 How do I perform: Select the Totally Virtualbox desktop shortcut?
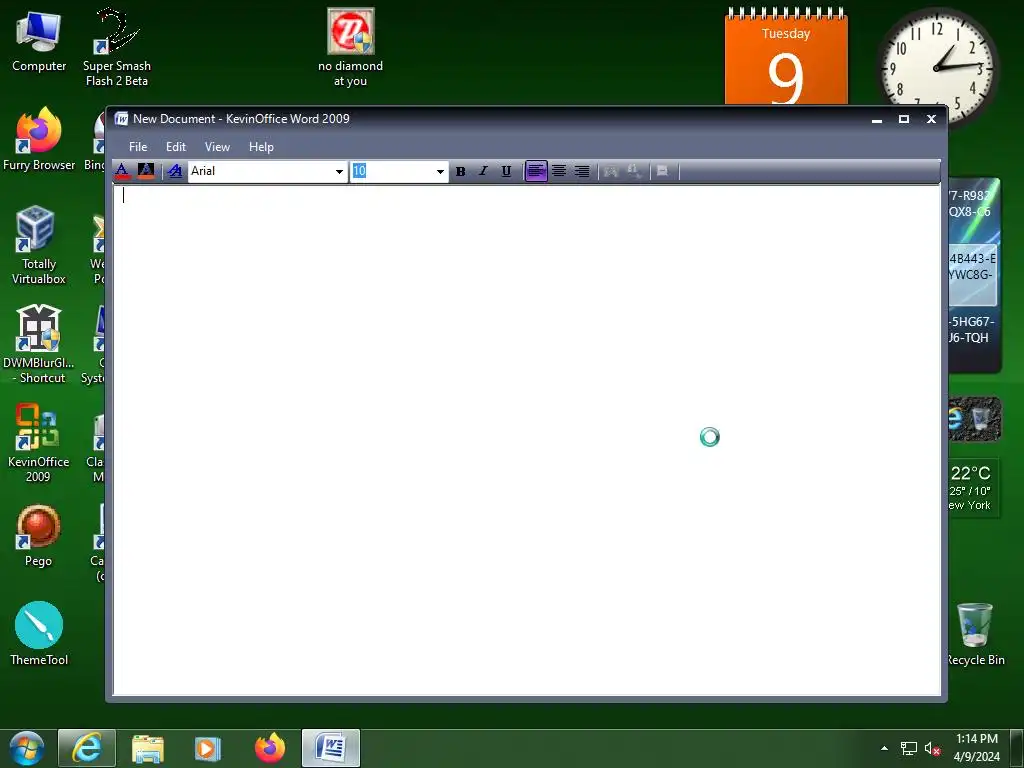[39, 246]
